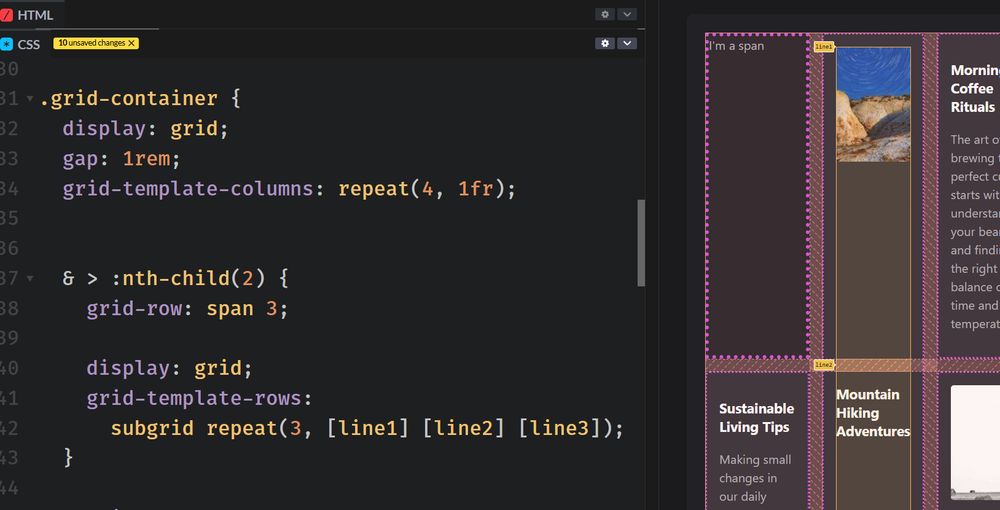Click the 'line1' grid overlay label

pyautogui.click(x=823, y=47)
